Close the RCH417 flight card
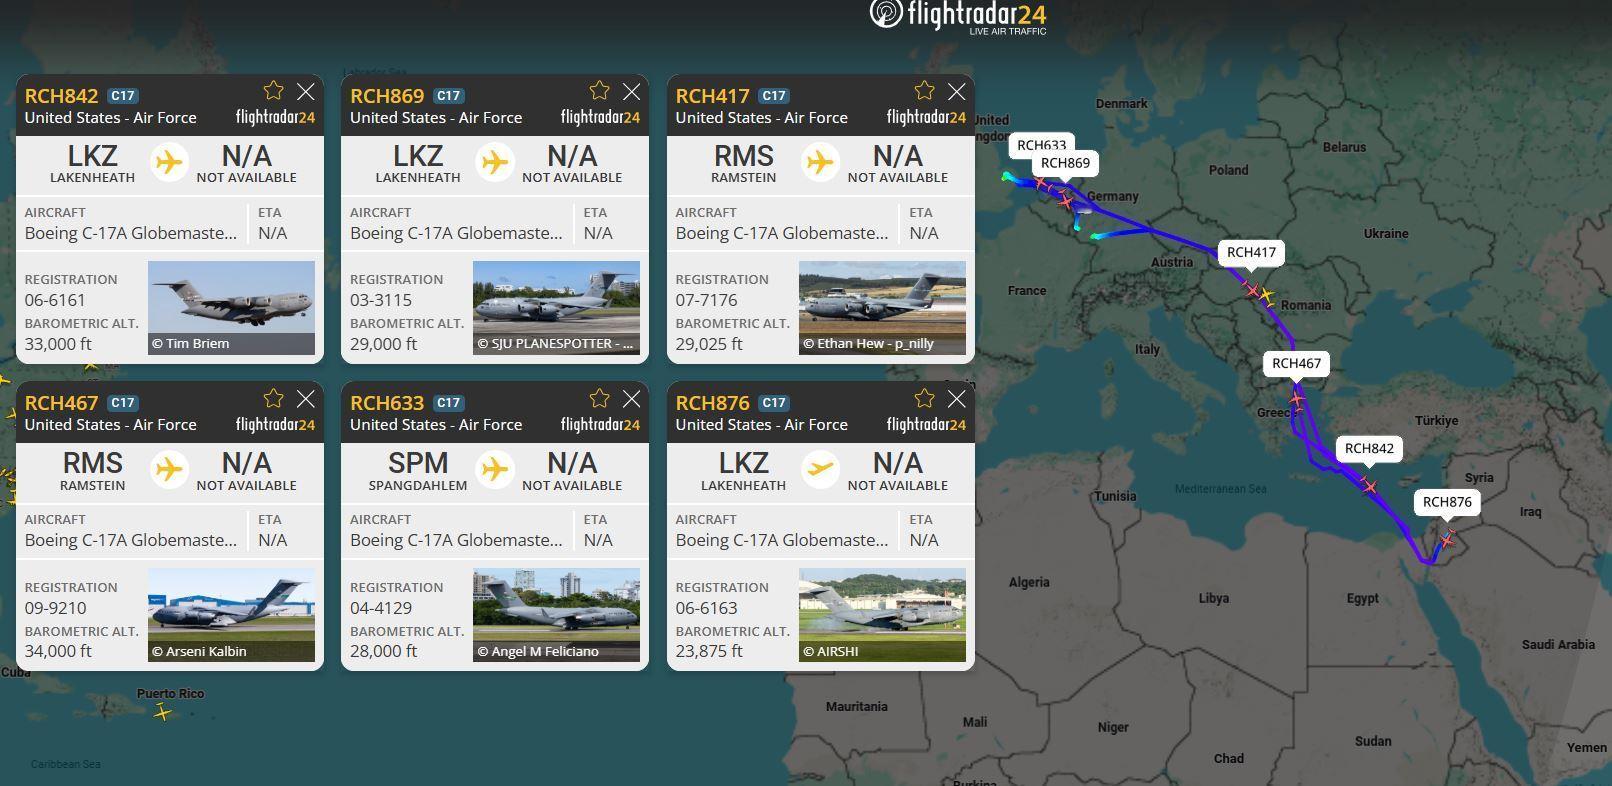The height and width of the screenshot is (786, 1612). tap(957, 92)
